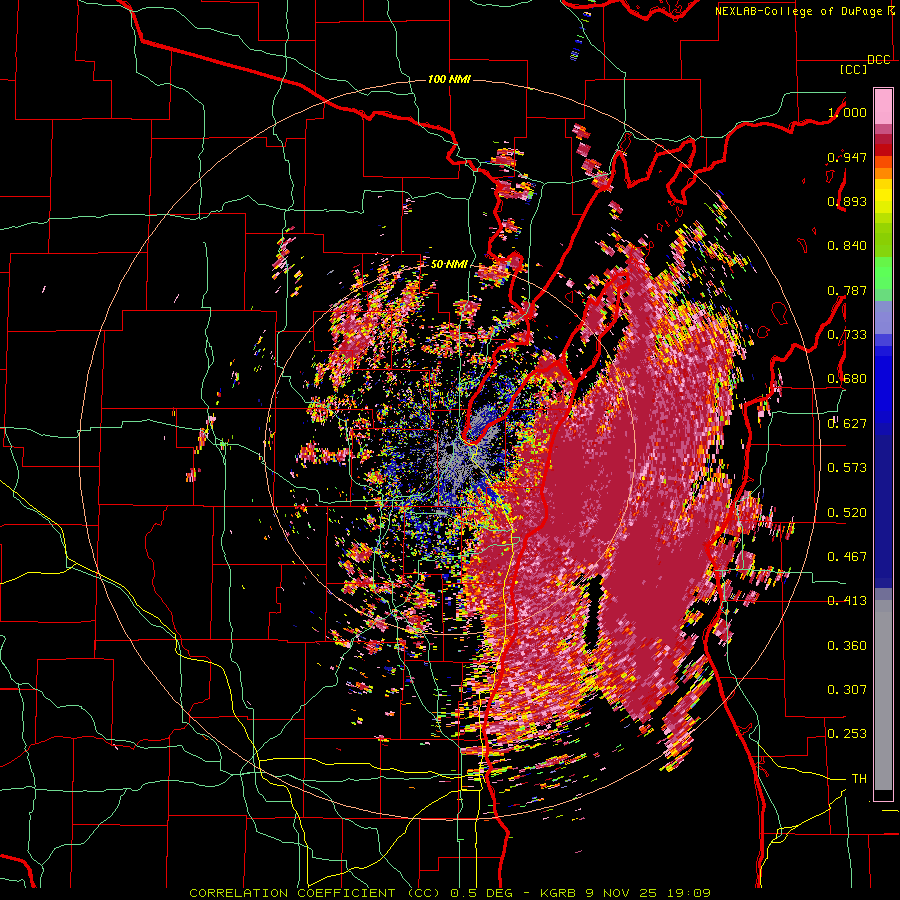Pick the light pink color band beside 1.000
This screenshot has height=900, width=900.
coord(883,106)
